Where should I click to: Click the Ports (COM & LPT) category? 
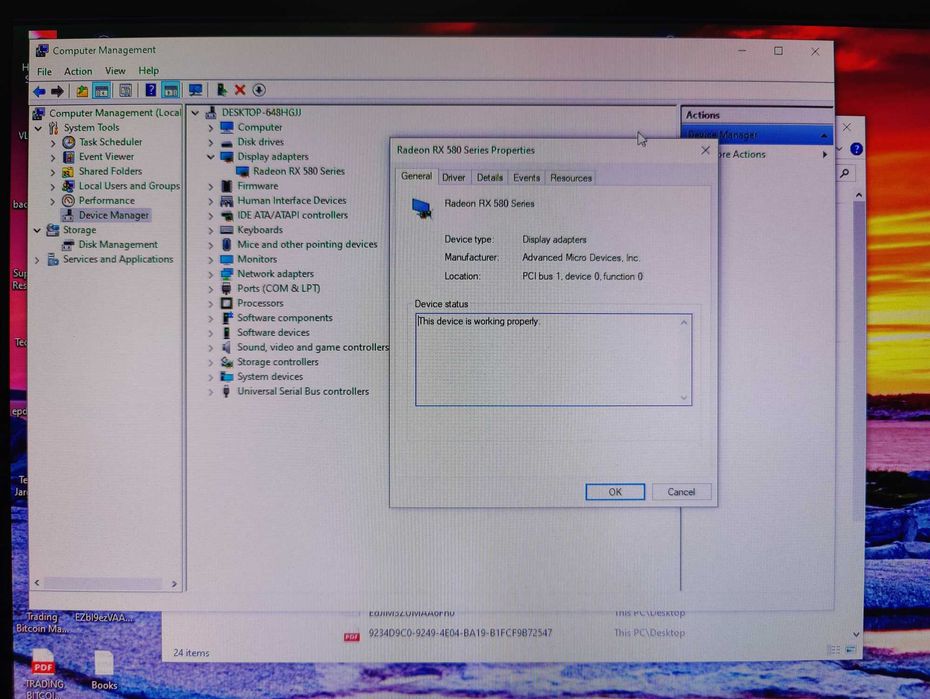[278, 289]
